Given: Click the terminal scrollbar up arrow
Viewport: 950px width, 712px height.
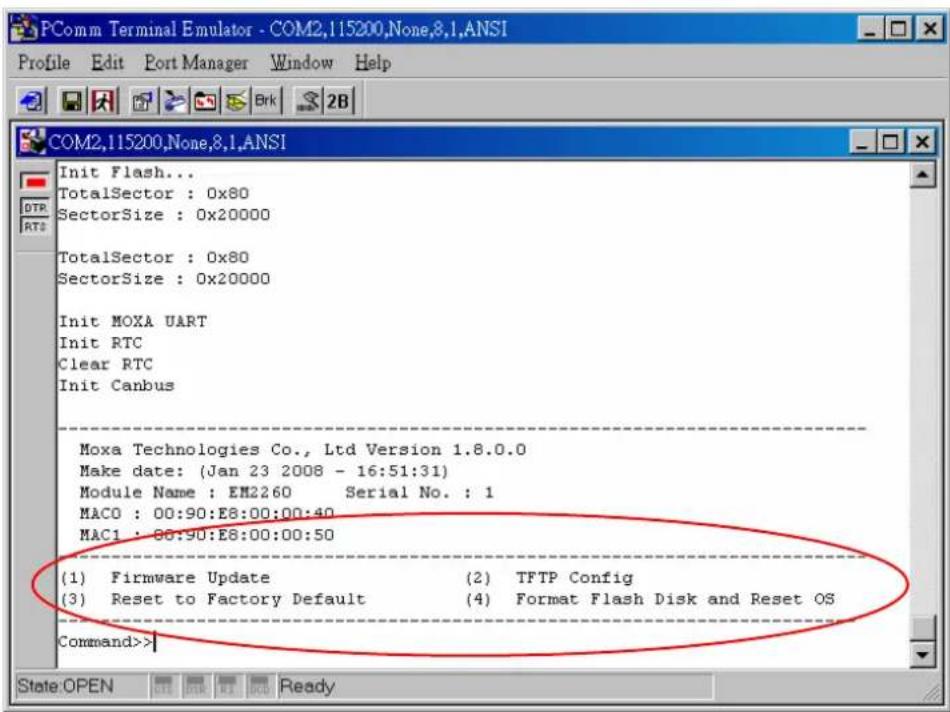Looking at the screenshot, I should tap(923, 175).
